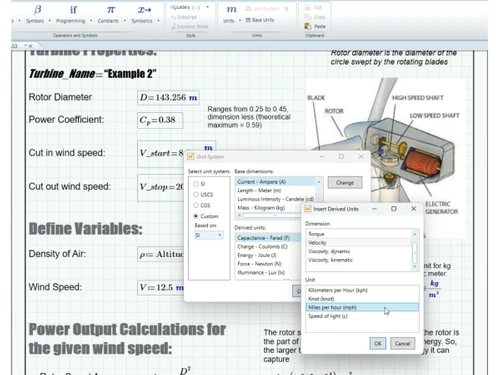Expand the Constants dropdown arrow
This screenshot has height=375, width=500.
pyautogui.click(x=125, y=21)
